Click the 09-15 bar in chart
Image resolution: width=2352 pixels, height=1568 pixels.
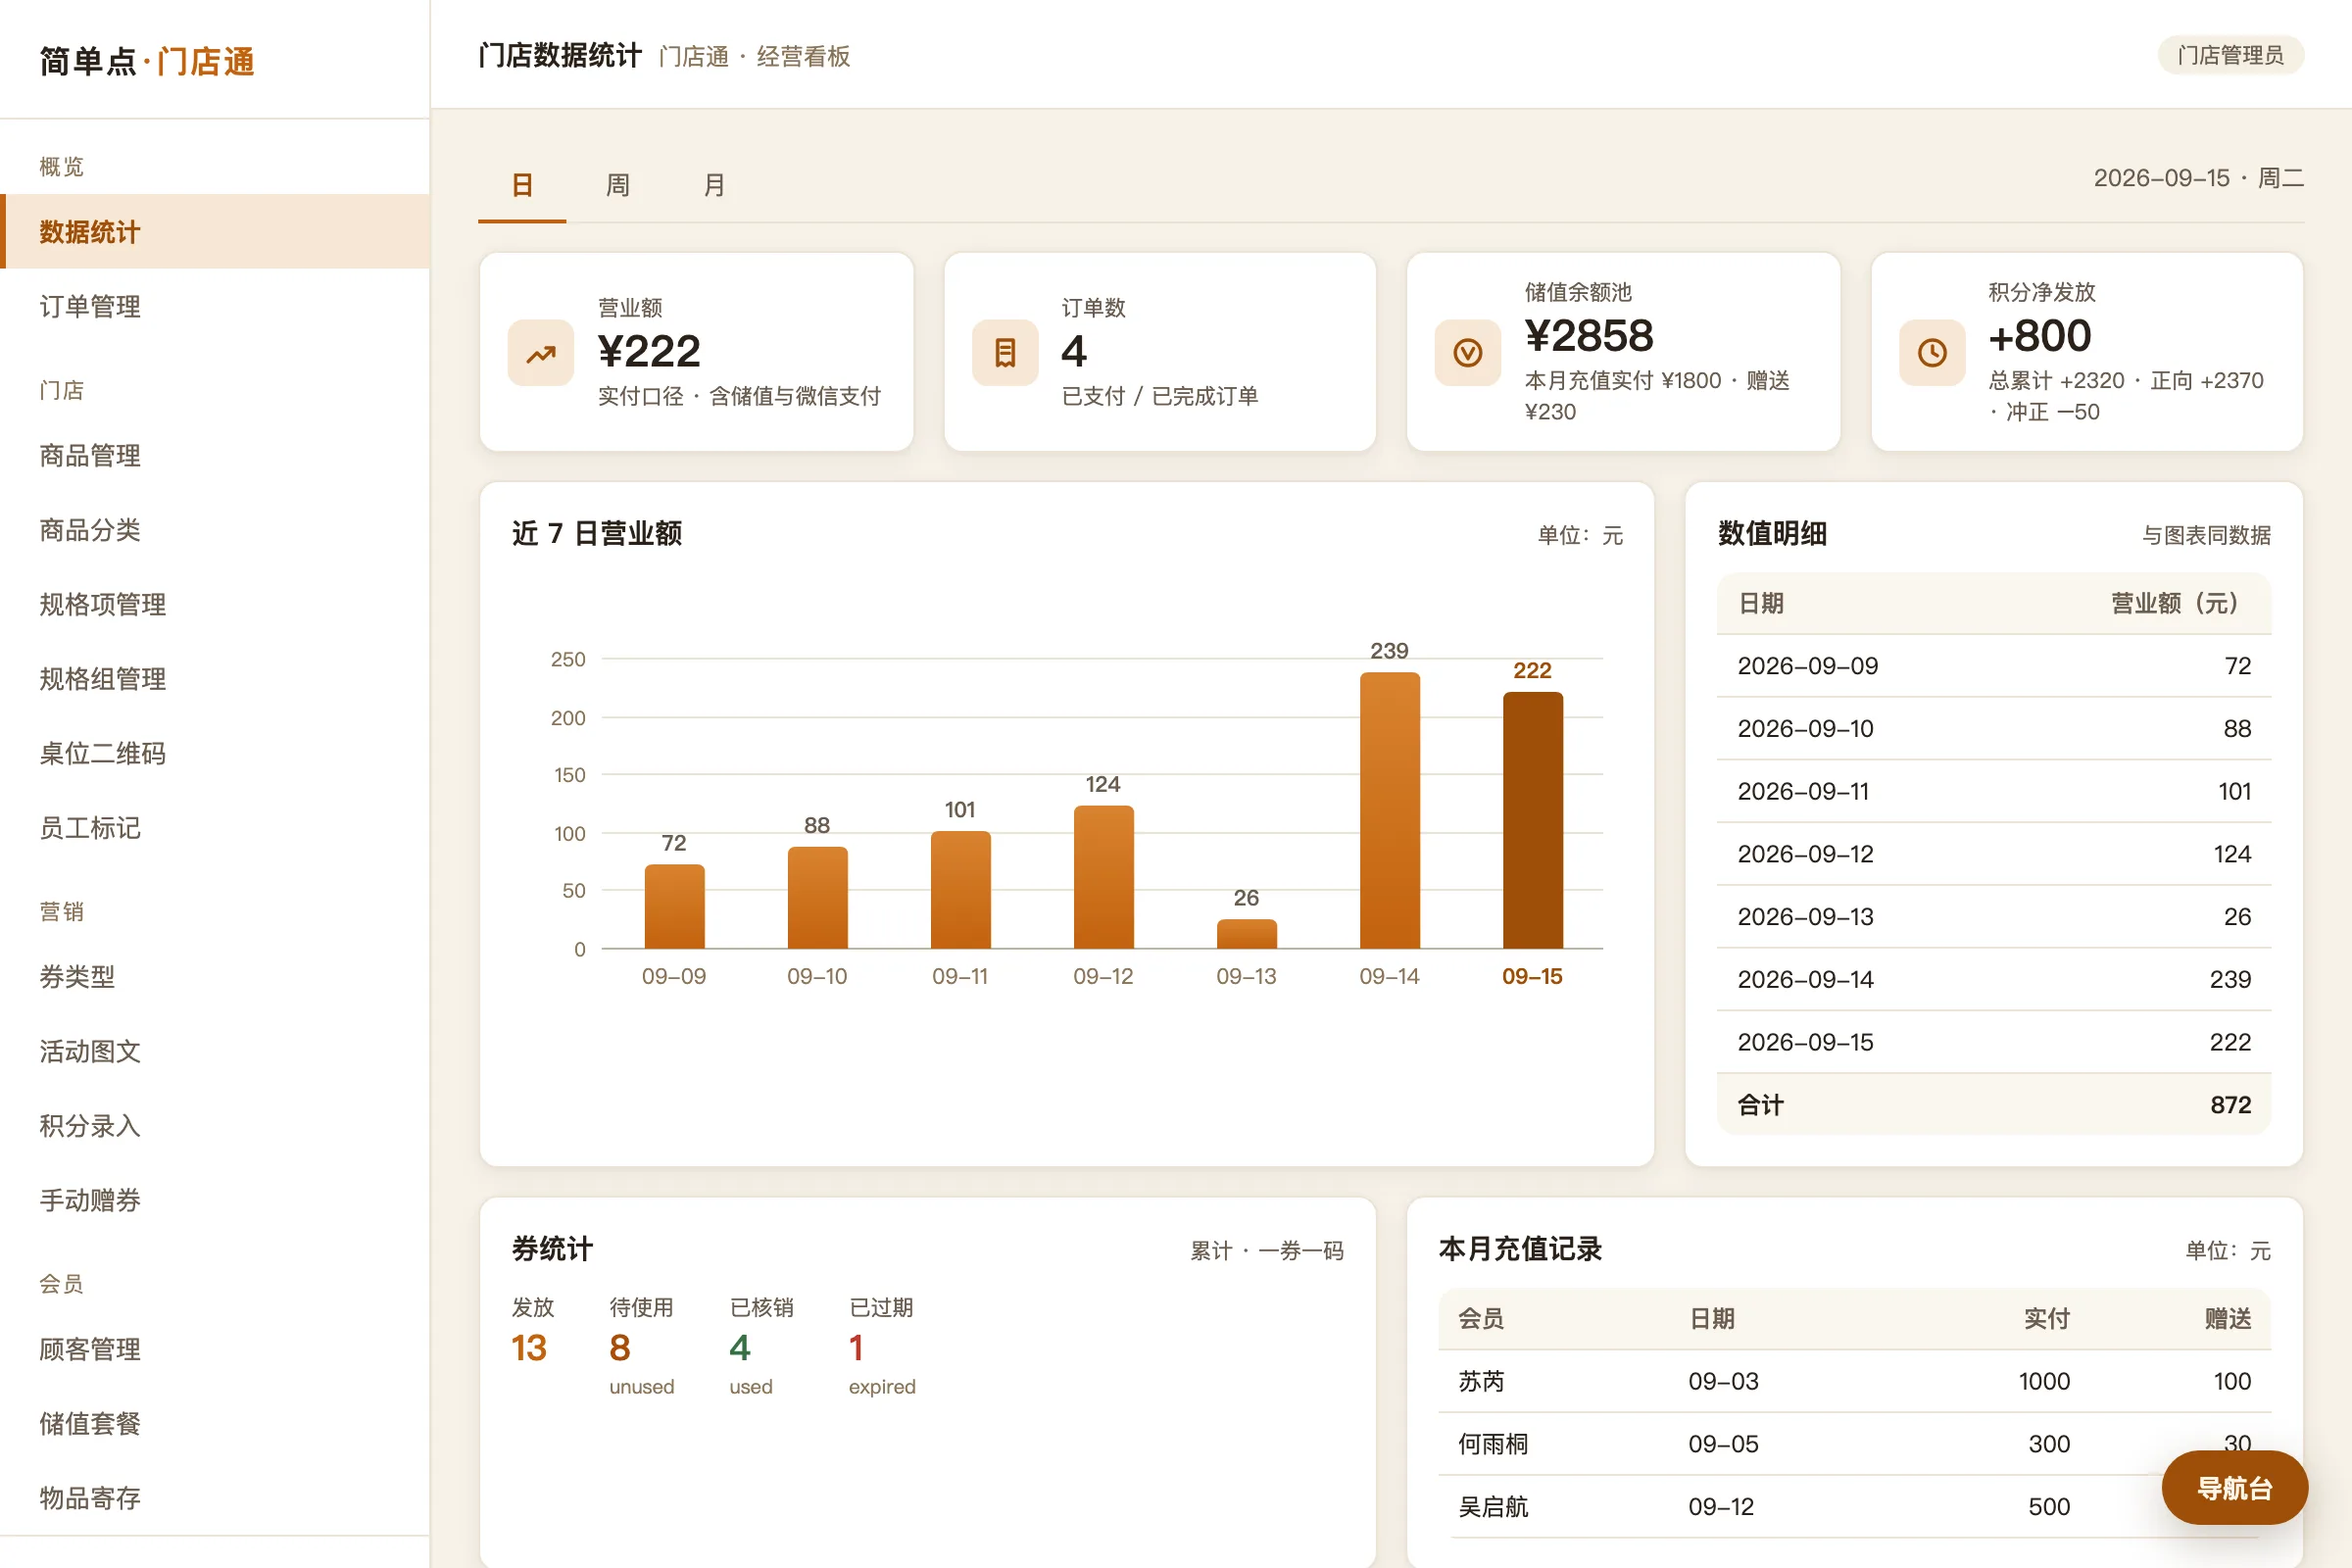click(1532, 820)
